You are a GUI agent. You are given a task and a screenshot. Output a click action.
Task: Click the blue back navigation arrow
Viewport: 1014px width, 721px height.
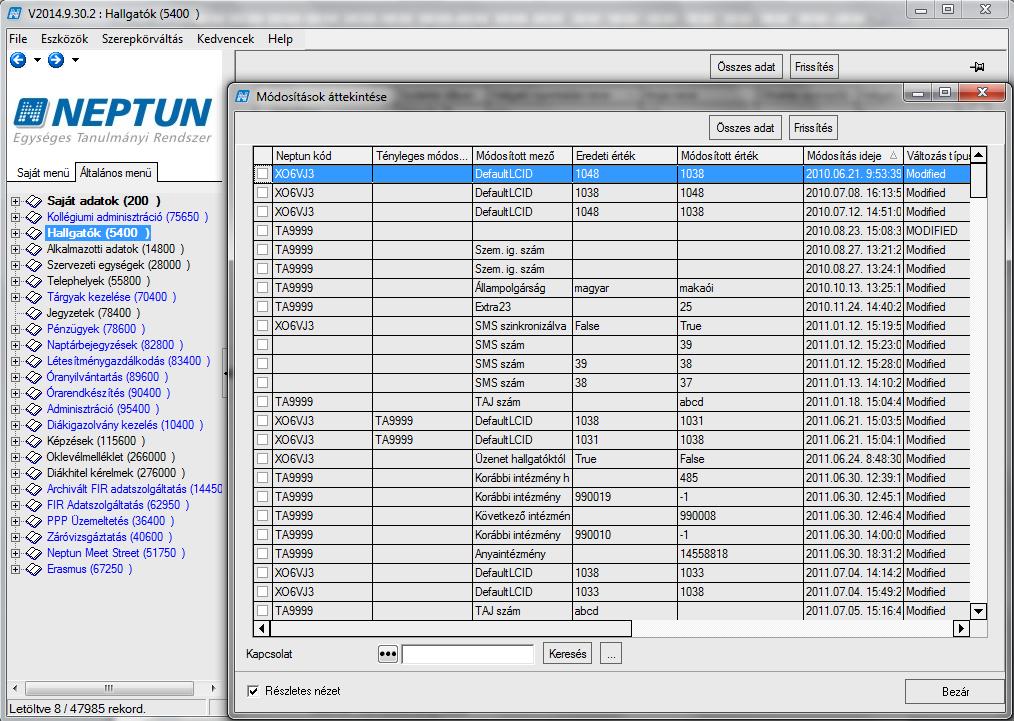pos(18,60)
